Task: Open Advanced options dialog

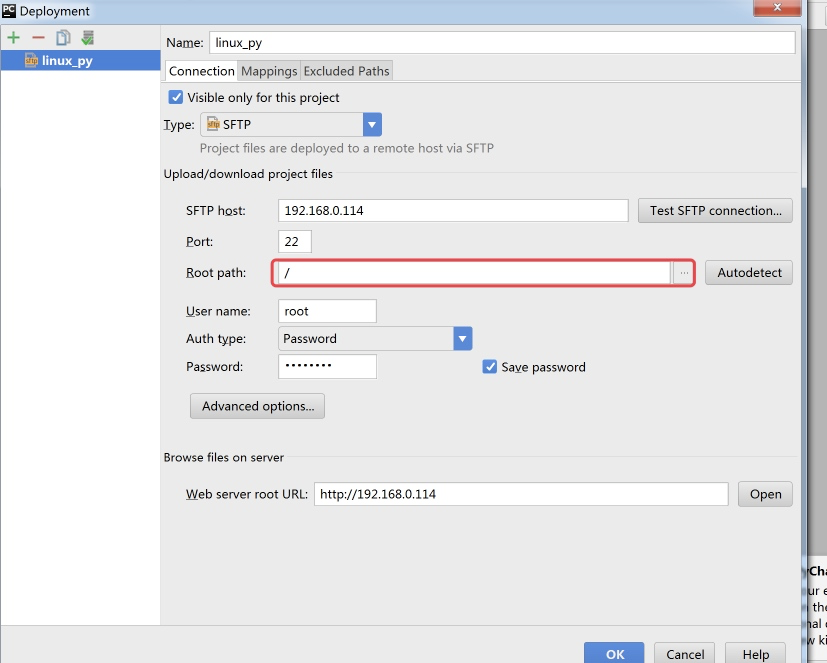Action: [x=257, y=406]
